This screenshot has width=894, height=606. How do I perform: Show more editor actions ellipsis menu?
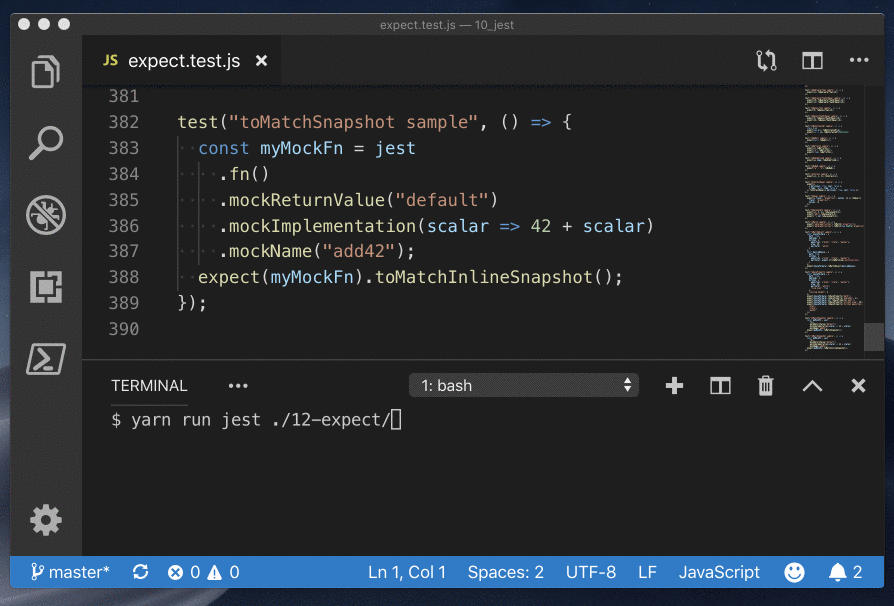(859, 61)
